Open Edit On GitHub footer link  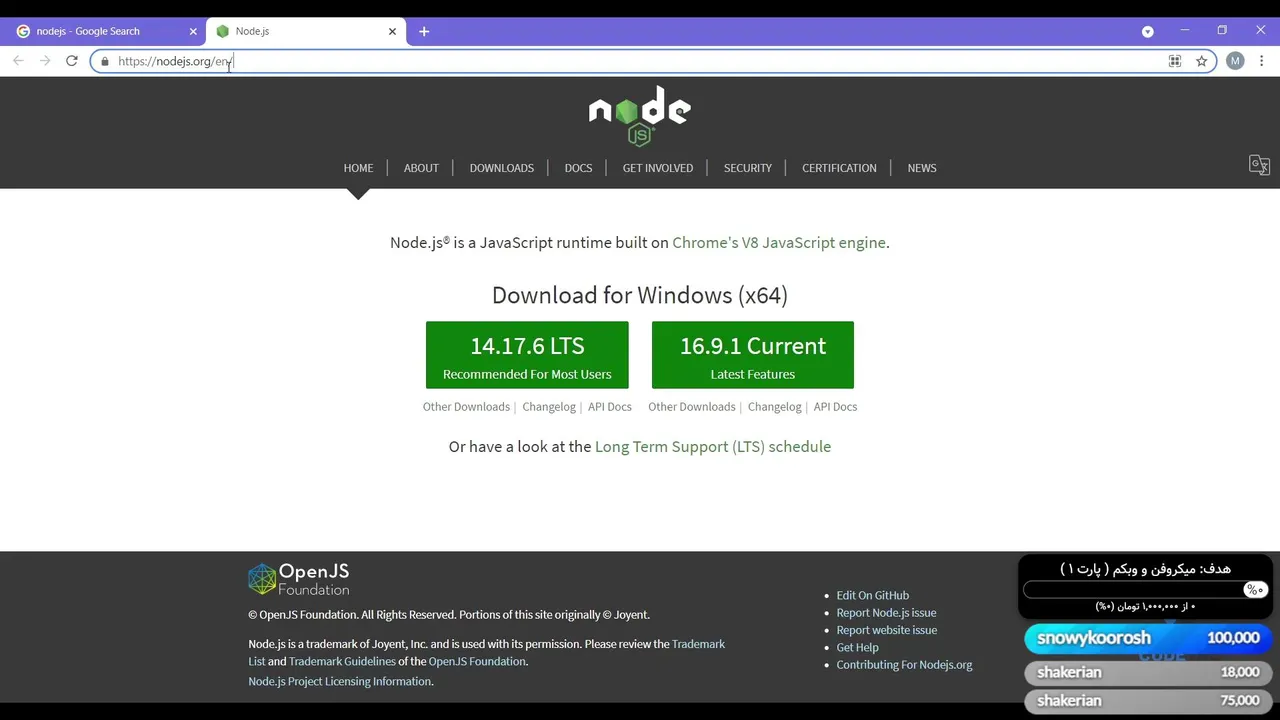coord(873,595)
